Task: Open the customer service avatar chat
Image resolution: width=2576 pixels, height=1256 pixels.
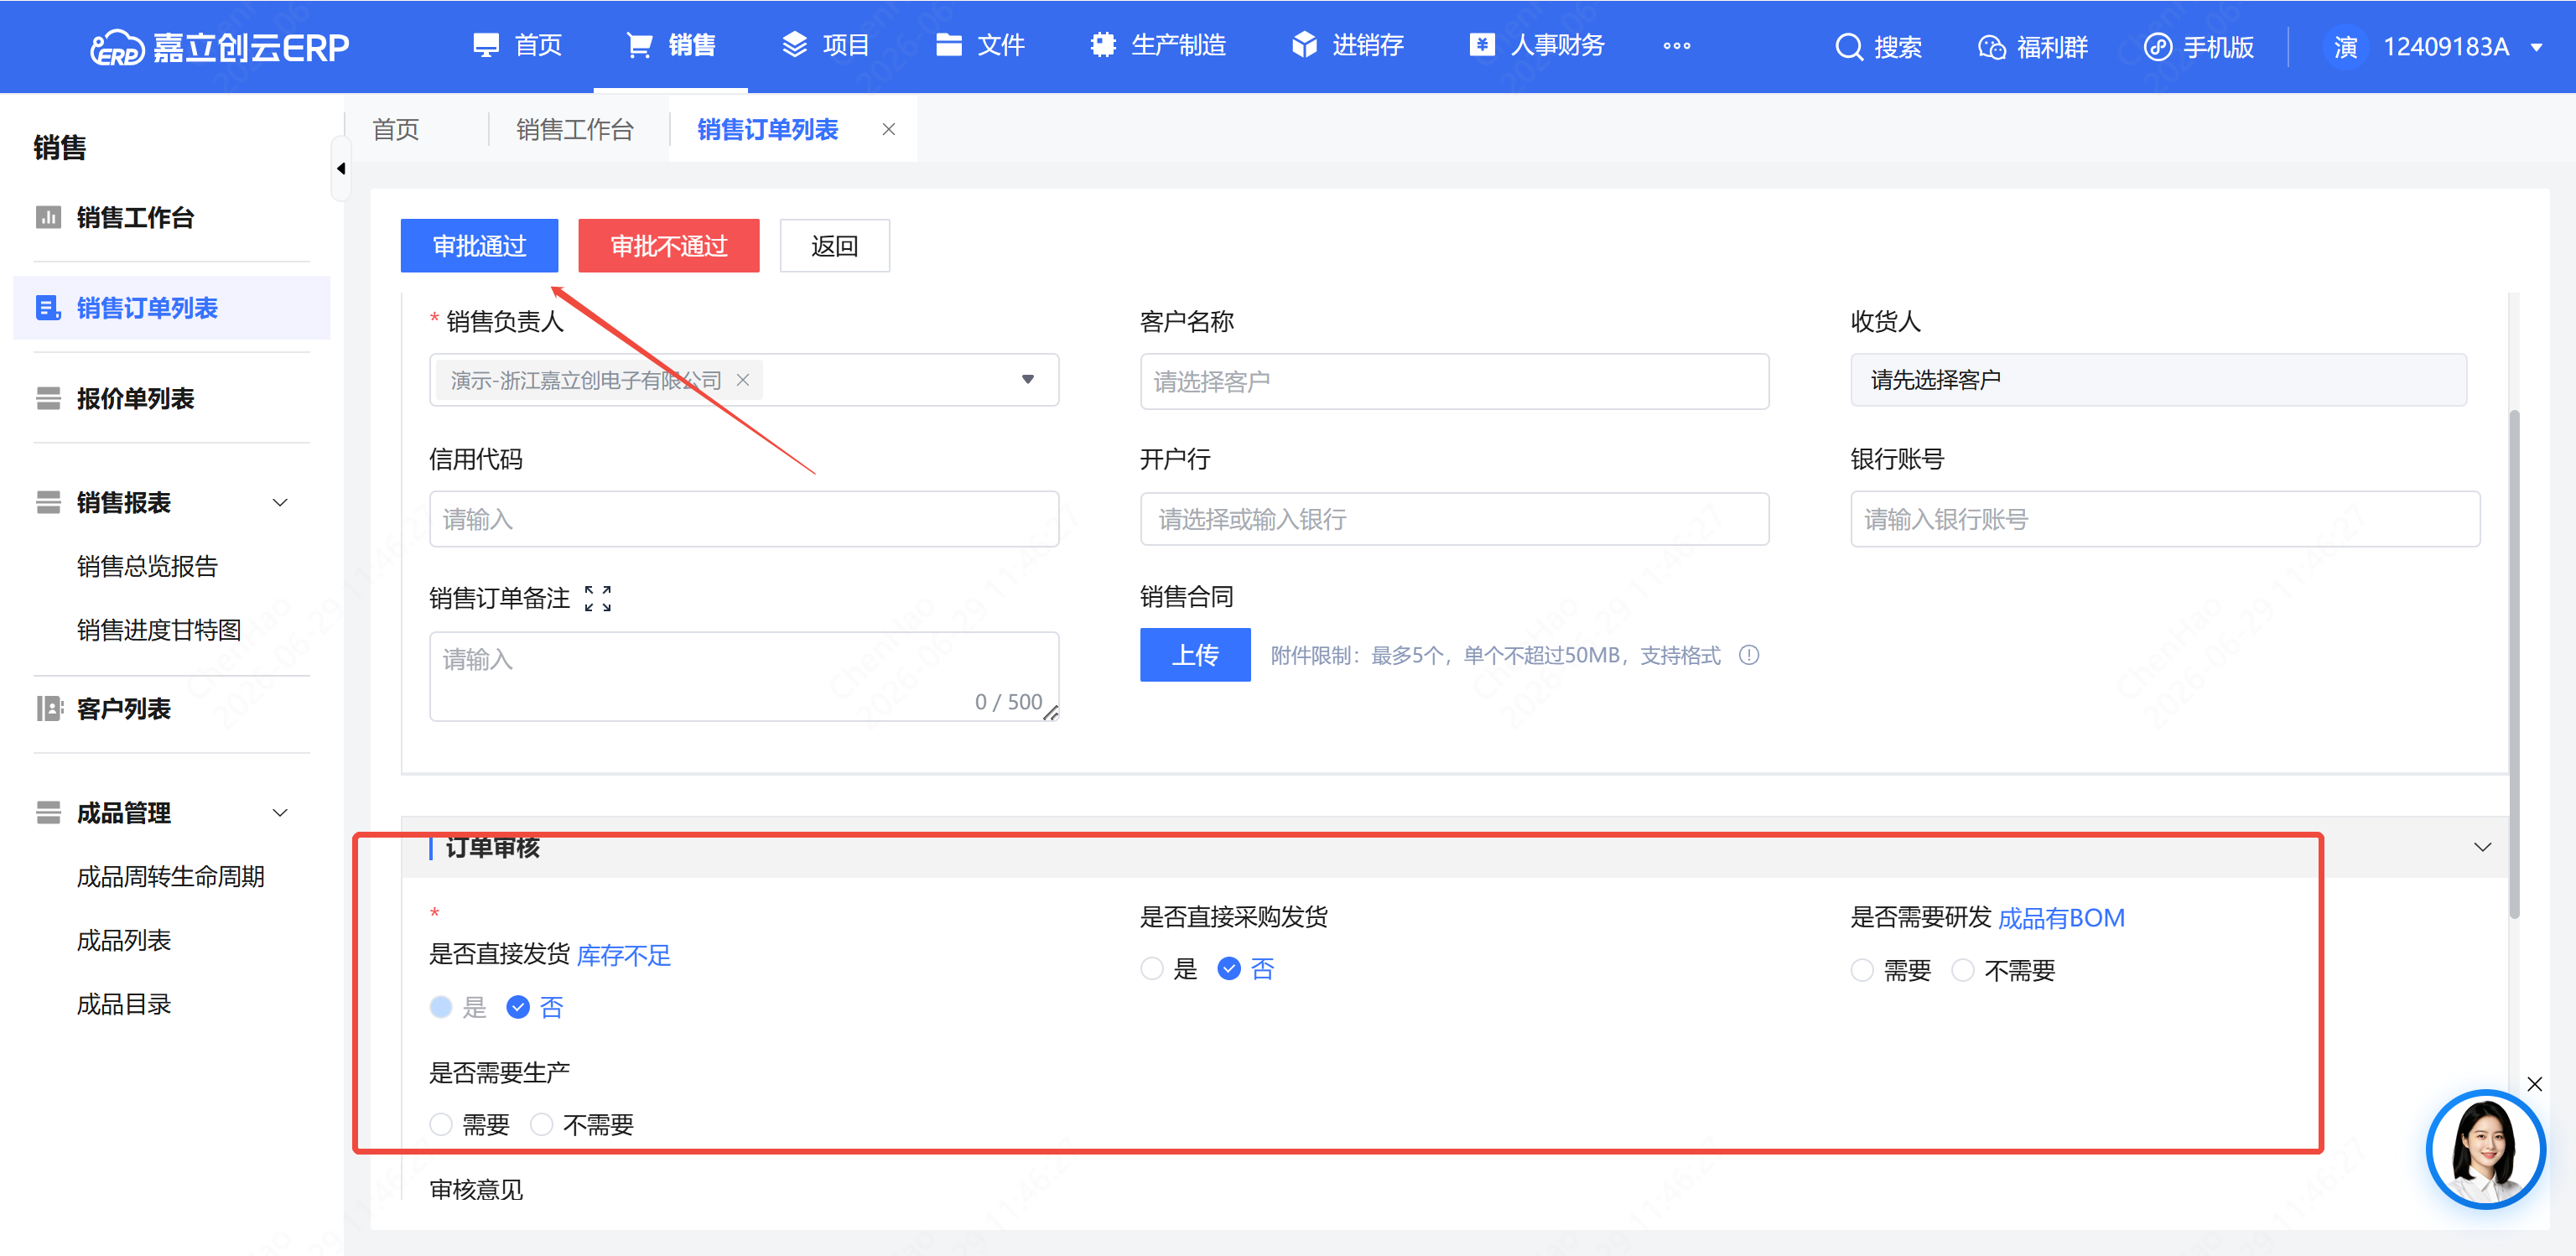Action: 2485,1149
